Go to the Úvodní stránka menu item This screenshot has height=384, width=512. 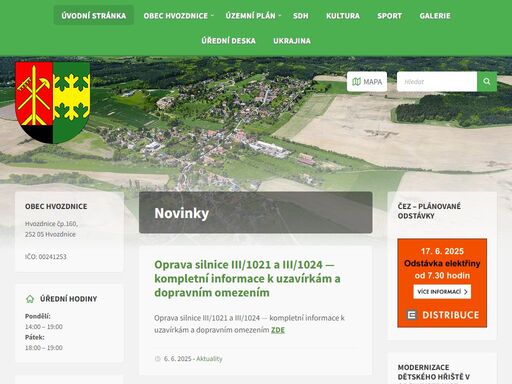94,16
